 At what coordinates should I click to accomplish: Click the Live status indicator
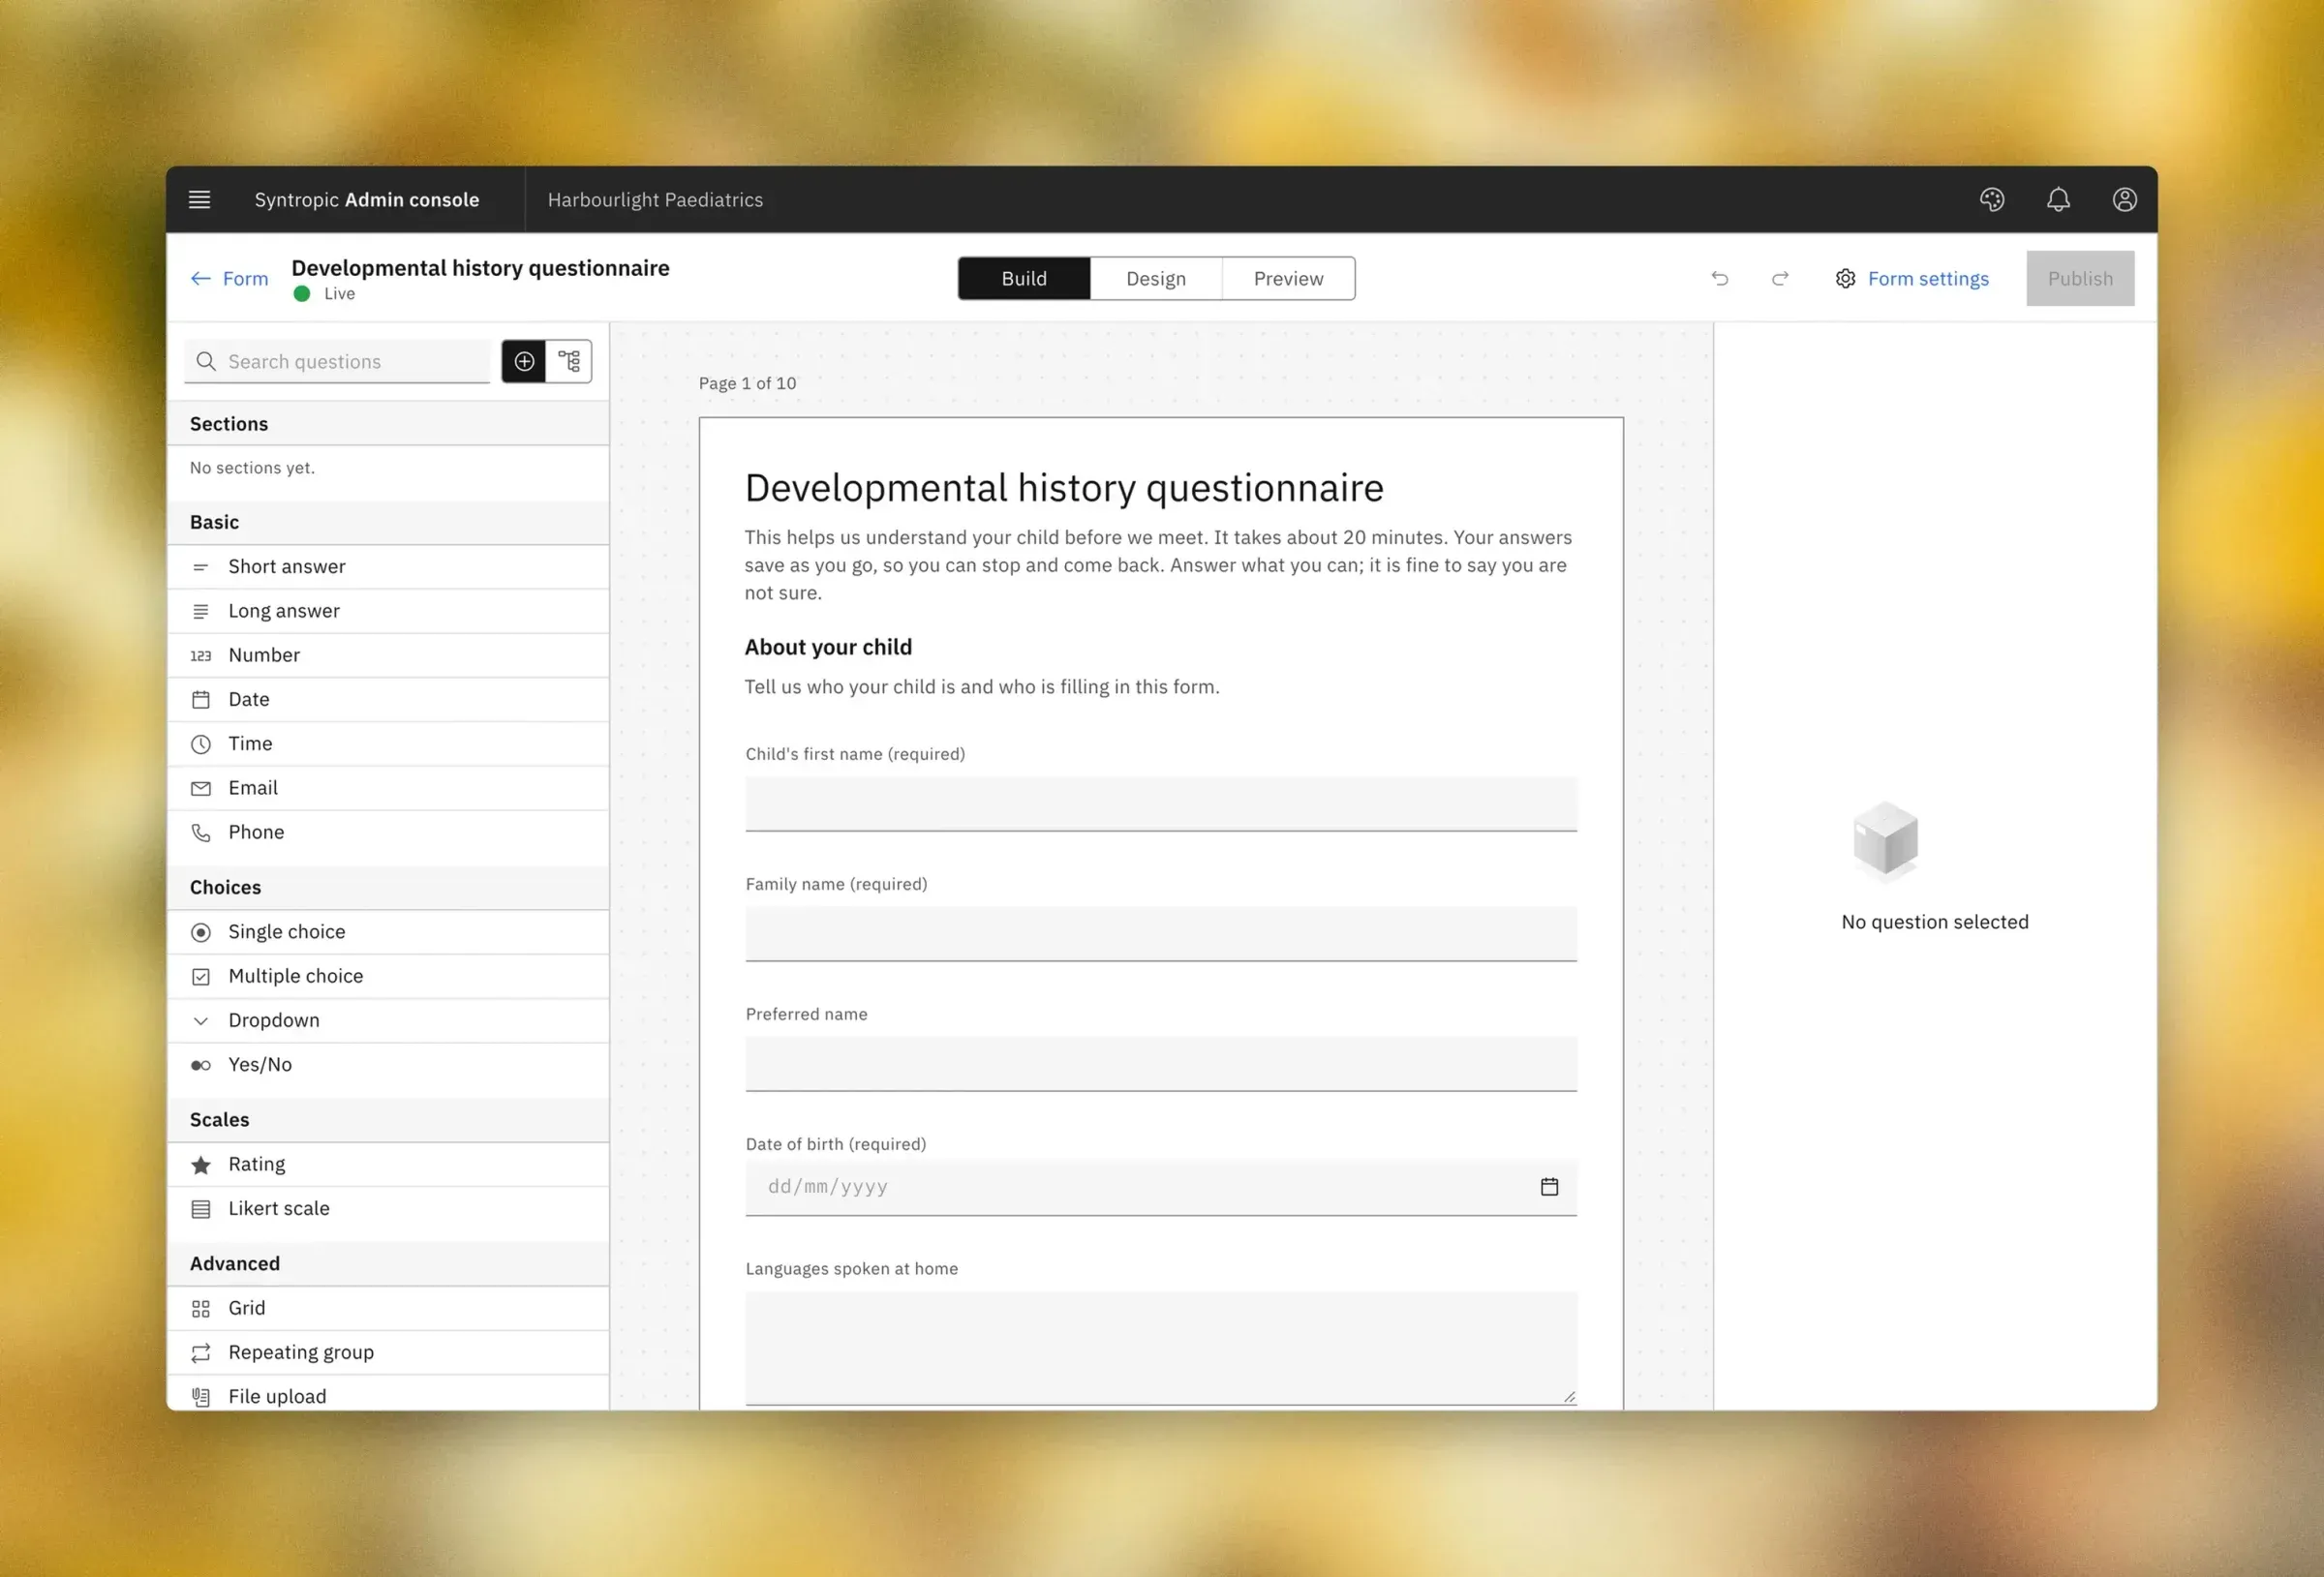(x=324, y=294)
